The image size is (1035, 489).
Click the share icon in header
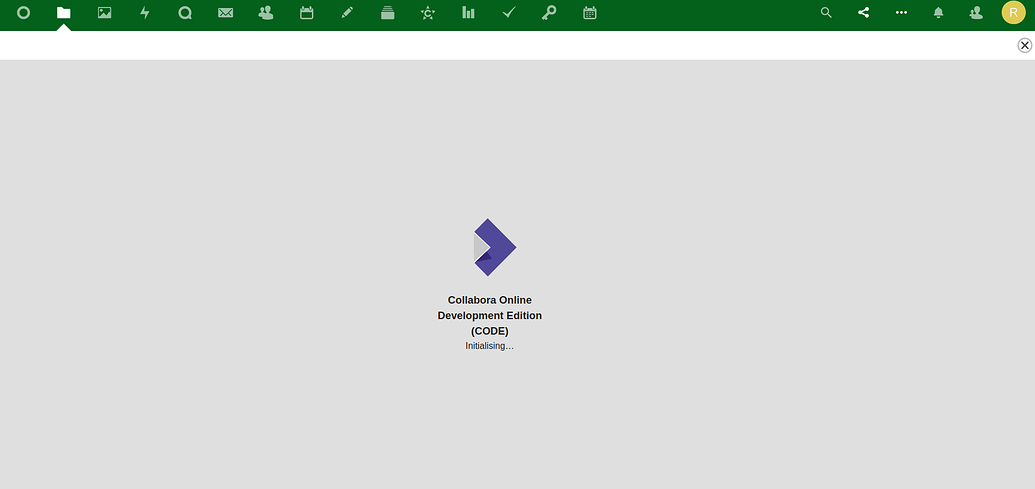pyautogui.click(x=863, y=13)
